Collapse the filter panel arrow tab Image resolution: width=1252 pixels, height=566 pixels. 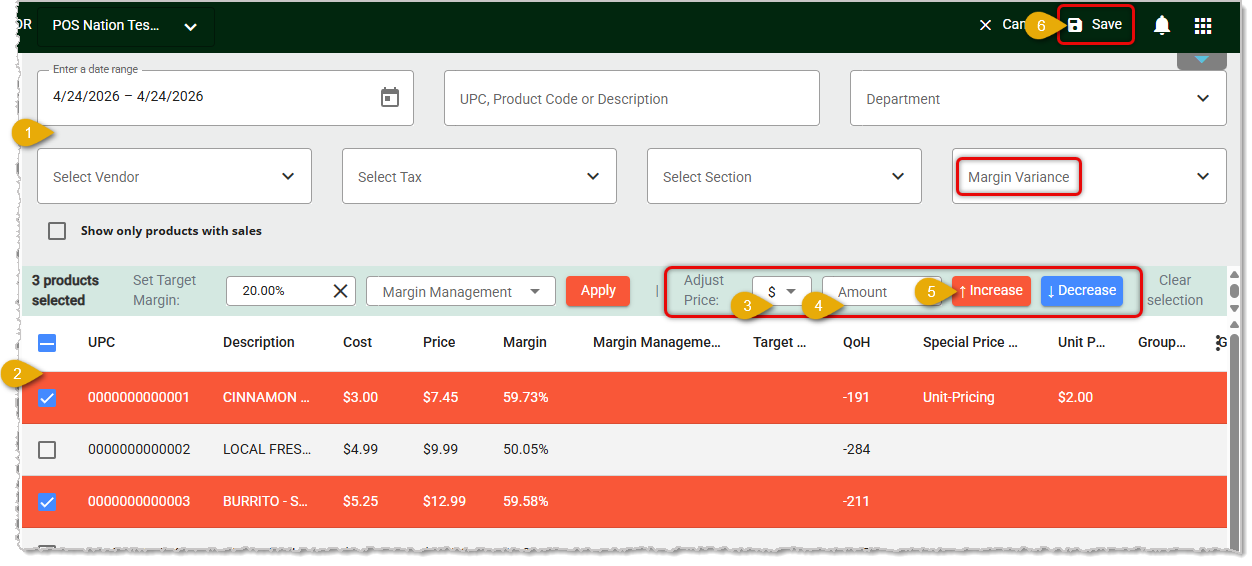1202,60
